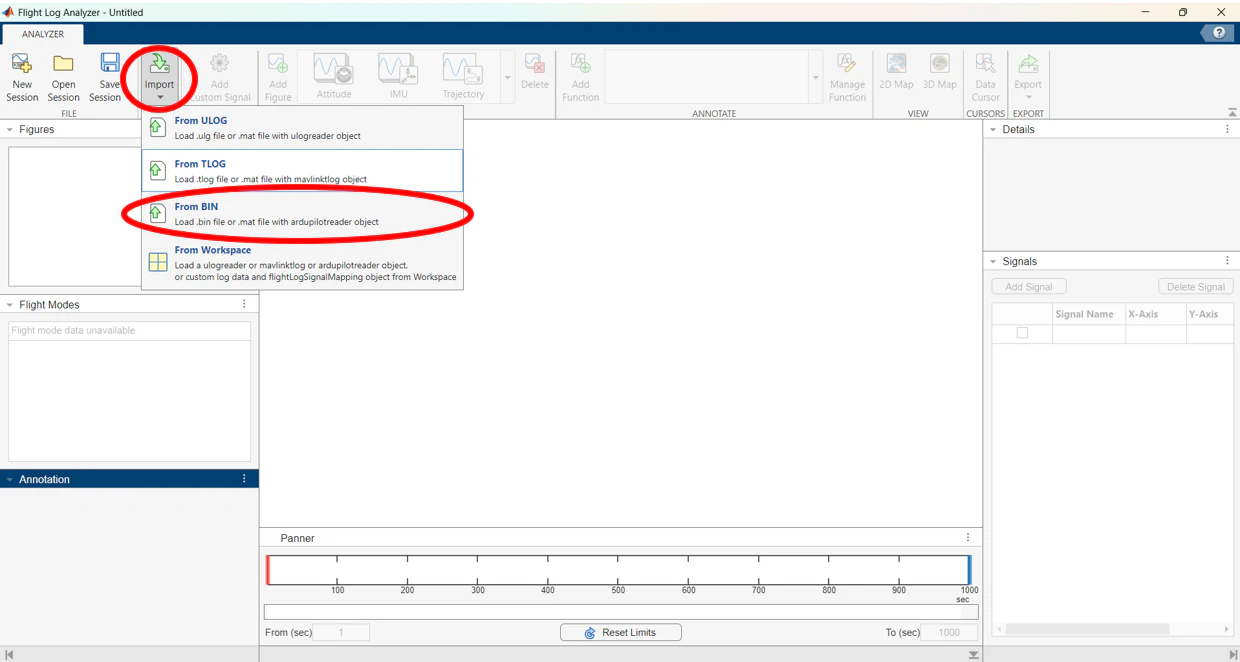This screenshot has height=662, width=1240.
Task: Click the From (sec) input field
Action: point(341,633)
